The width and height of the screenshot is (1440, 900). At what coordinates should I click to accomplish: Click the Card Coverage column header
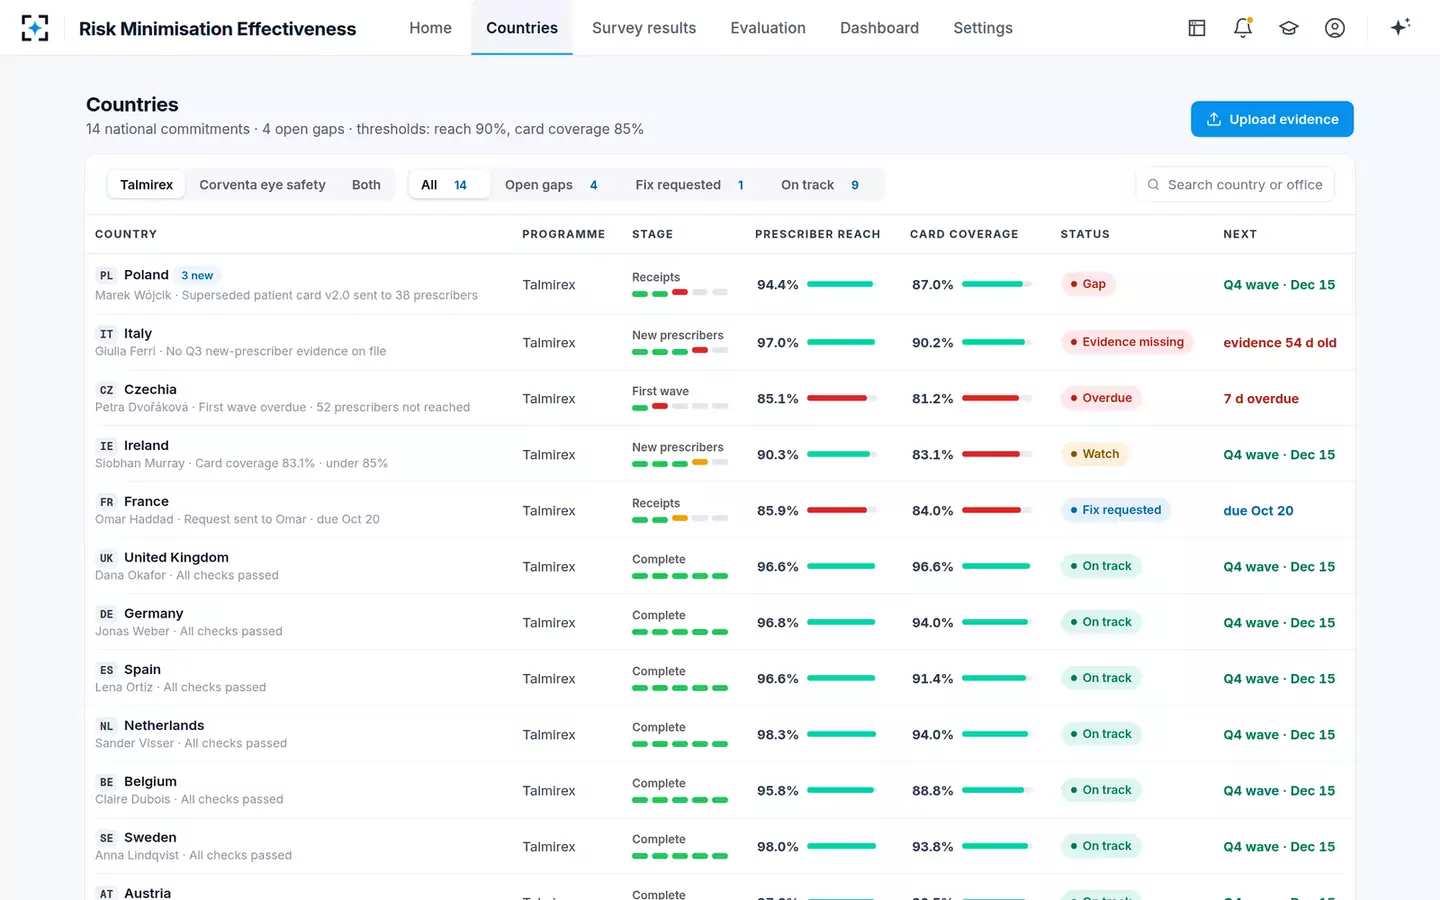(x=964, y=234)
